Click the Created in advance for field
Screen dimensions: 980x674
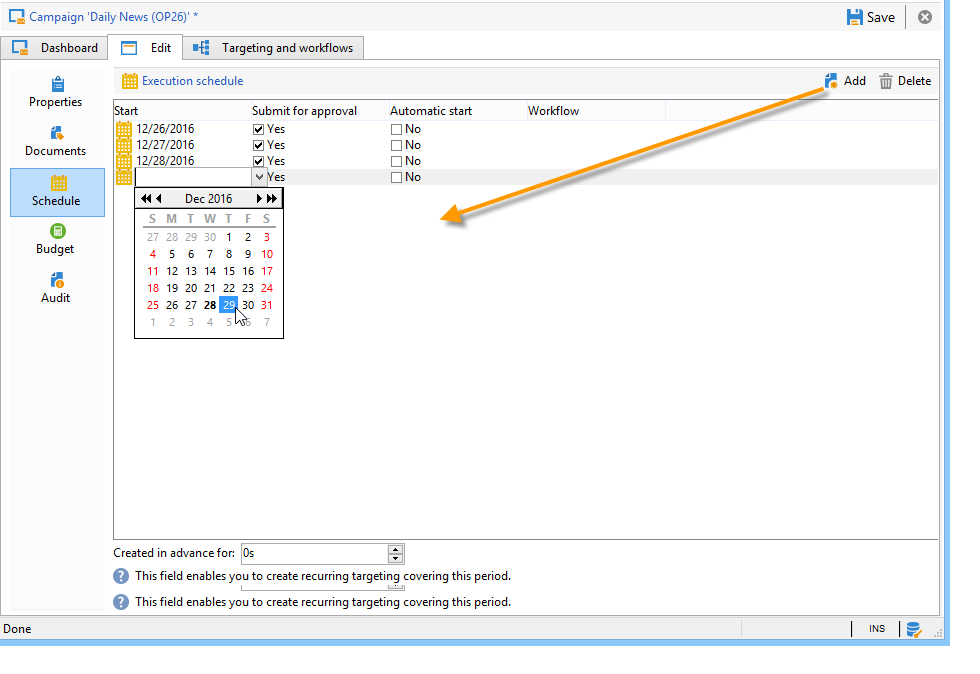click(x=314, y=554)
